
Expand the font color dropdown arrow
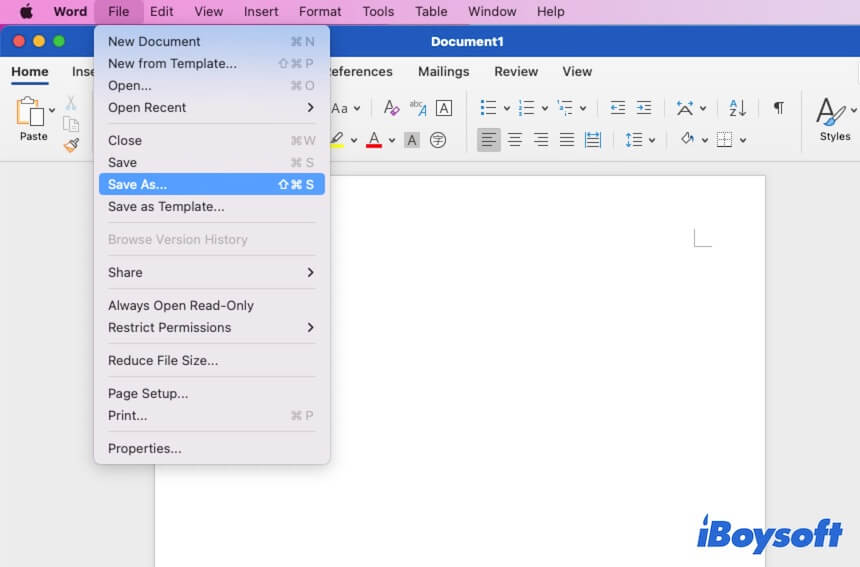point(392,140)
